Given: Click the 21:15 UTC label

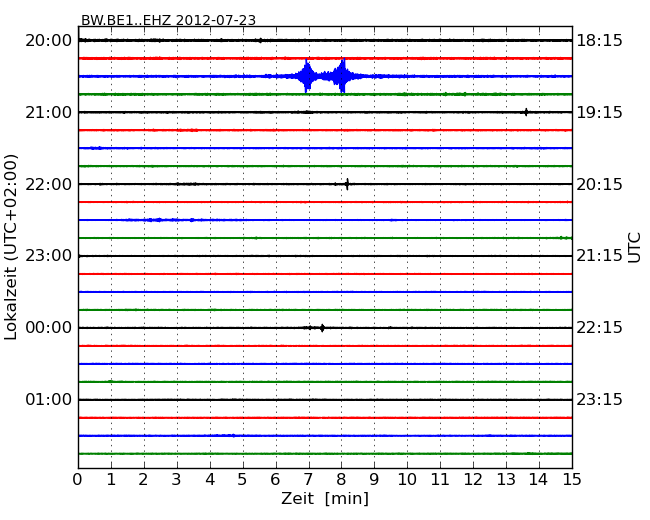Looking at the screenshot, I should tap(599, 256).
